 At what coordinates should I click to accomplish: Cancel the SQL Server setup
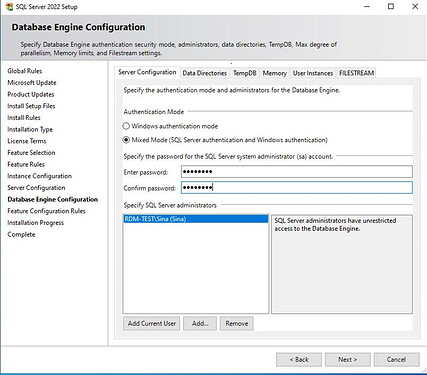click(x=396, y=360)
